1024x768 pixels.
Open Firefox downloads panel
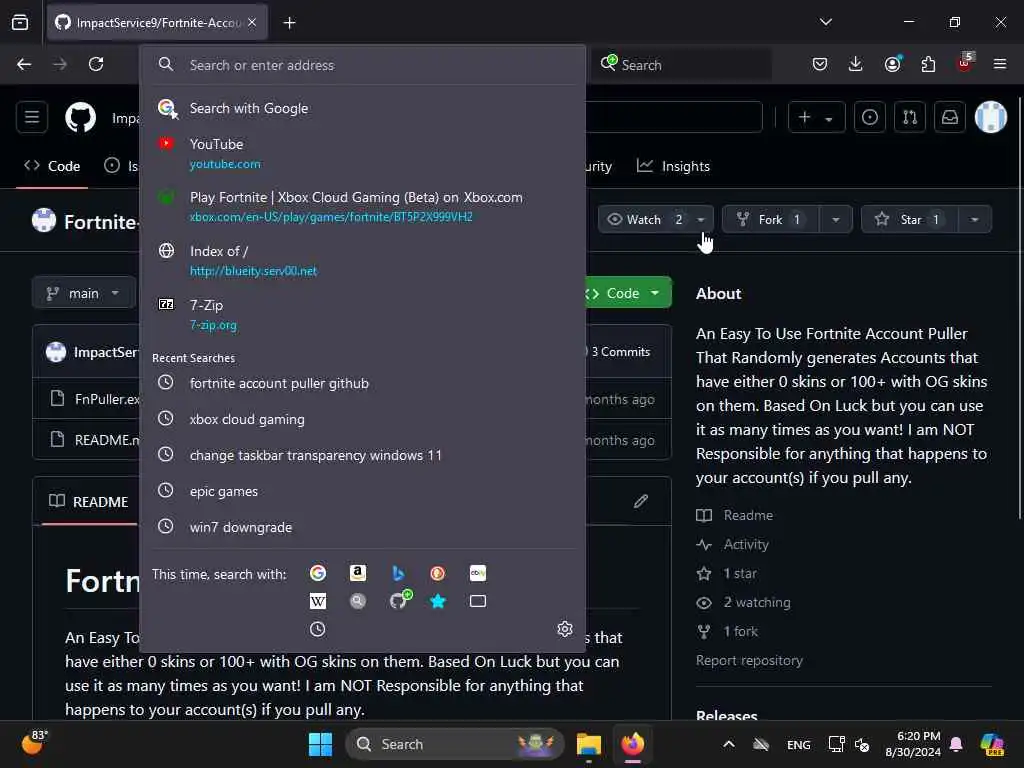856,64
